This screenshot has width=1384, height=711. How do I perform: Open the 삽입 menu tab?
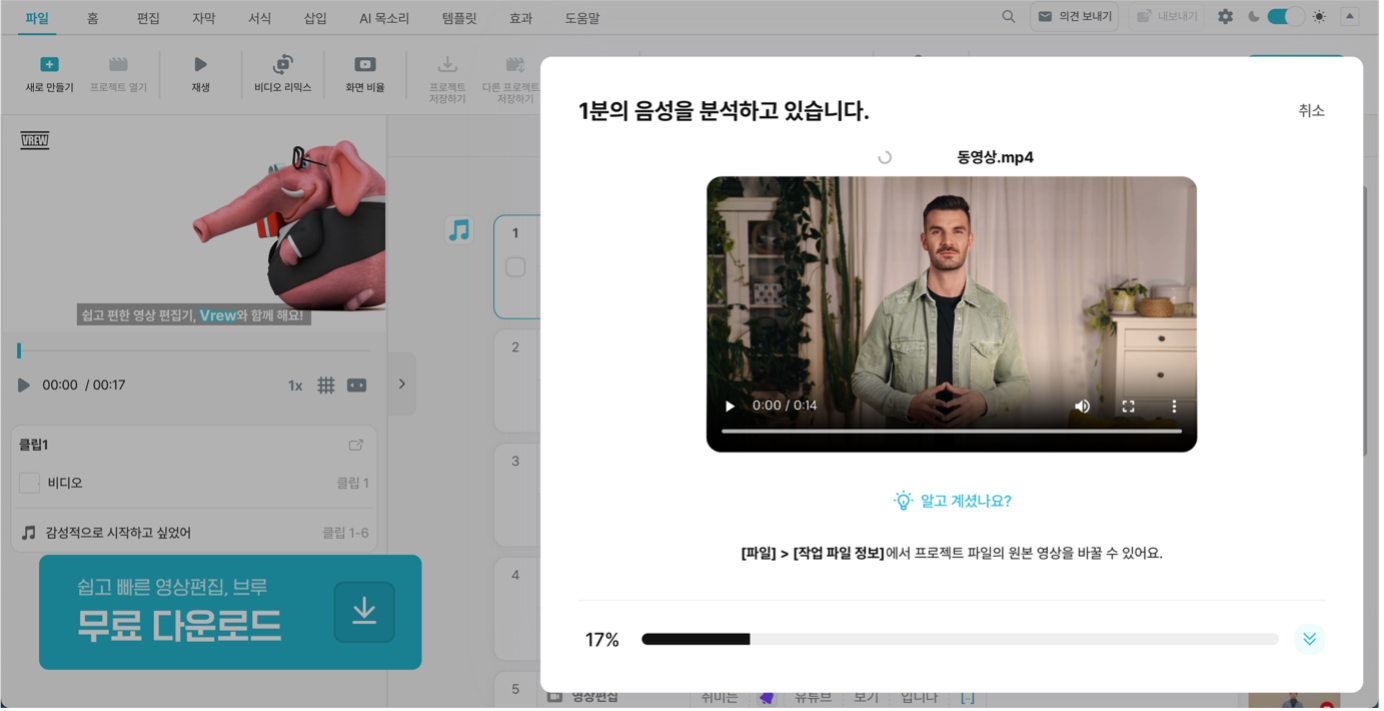(315, 18)
